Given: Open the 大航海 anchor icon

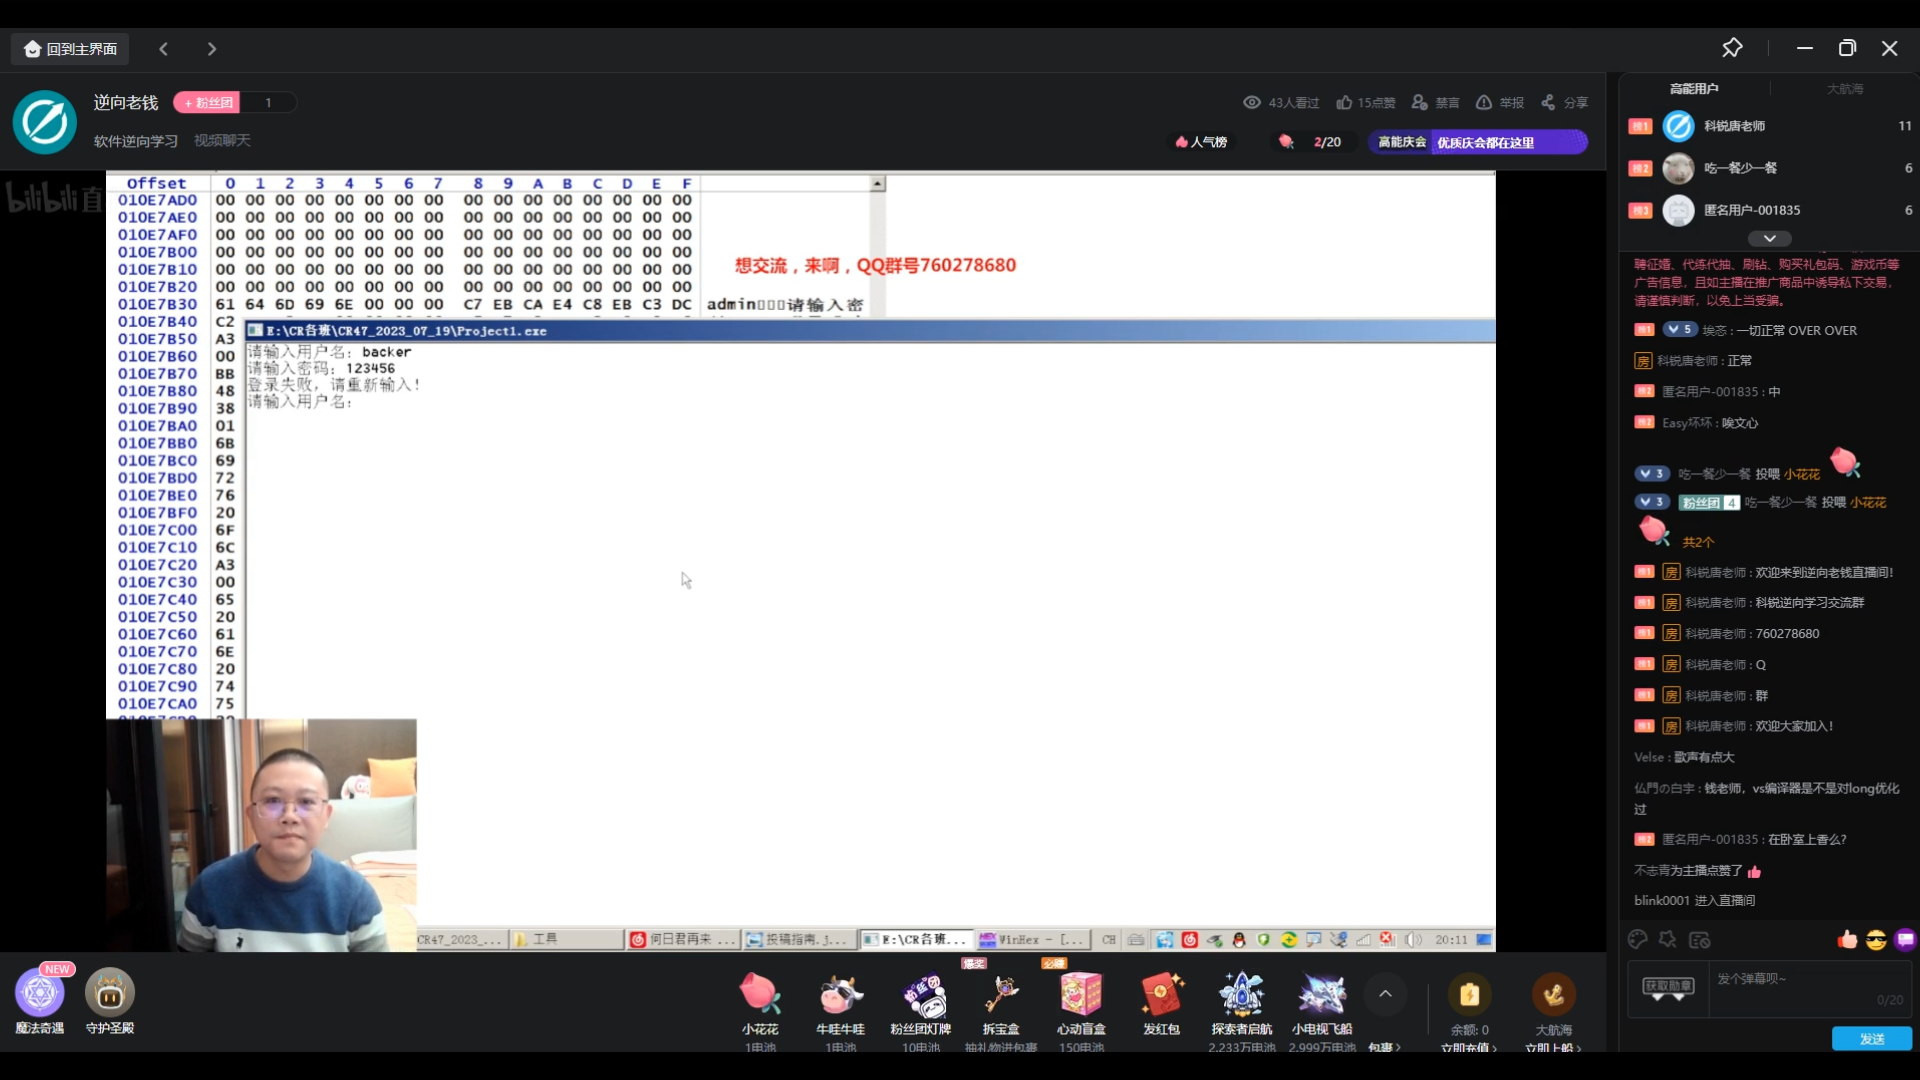Looking at the screenshot, I should pyautogui.click(x=1553, y=994).
